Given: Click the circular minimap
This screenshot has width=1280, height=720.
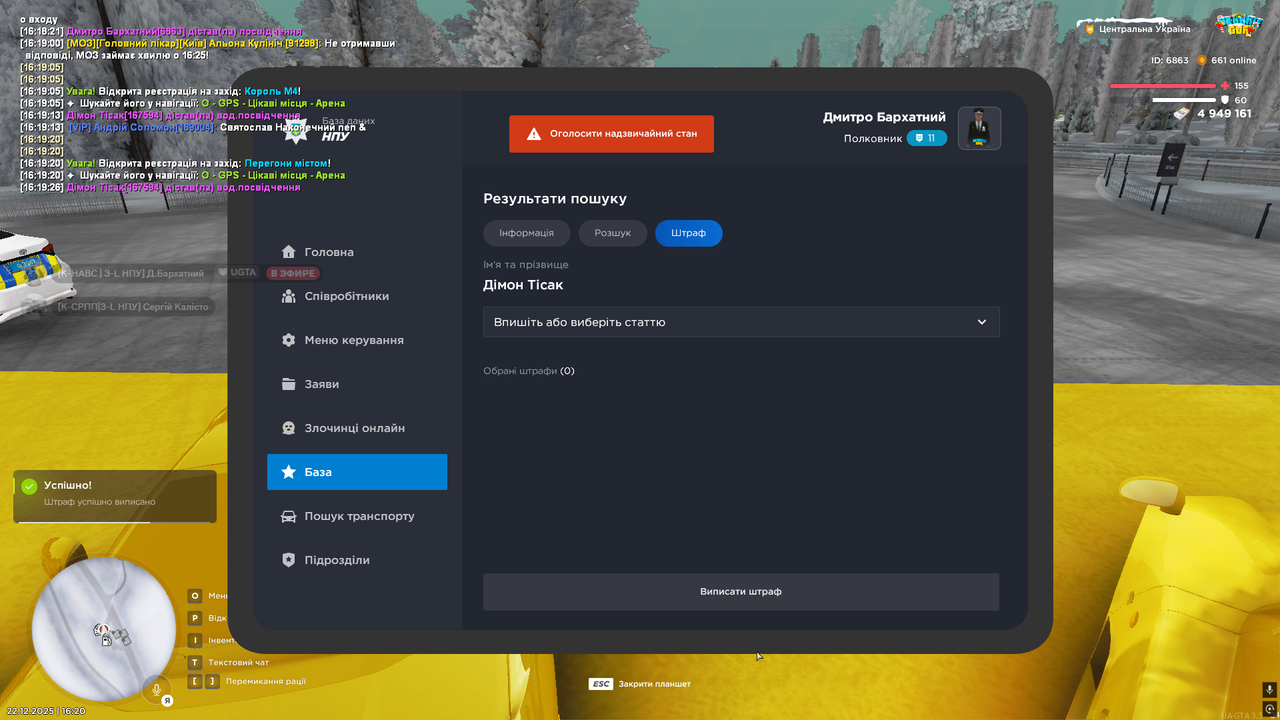Looking at the screenshot, I should tap(104, 628).
